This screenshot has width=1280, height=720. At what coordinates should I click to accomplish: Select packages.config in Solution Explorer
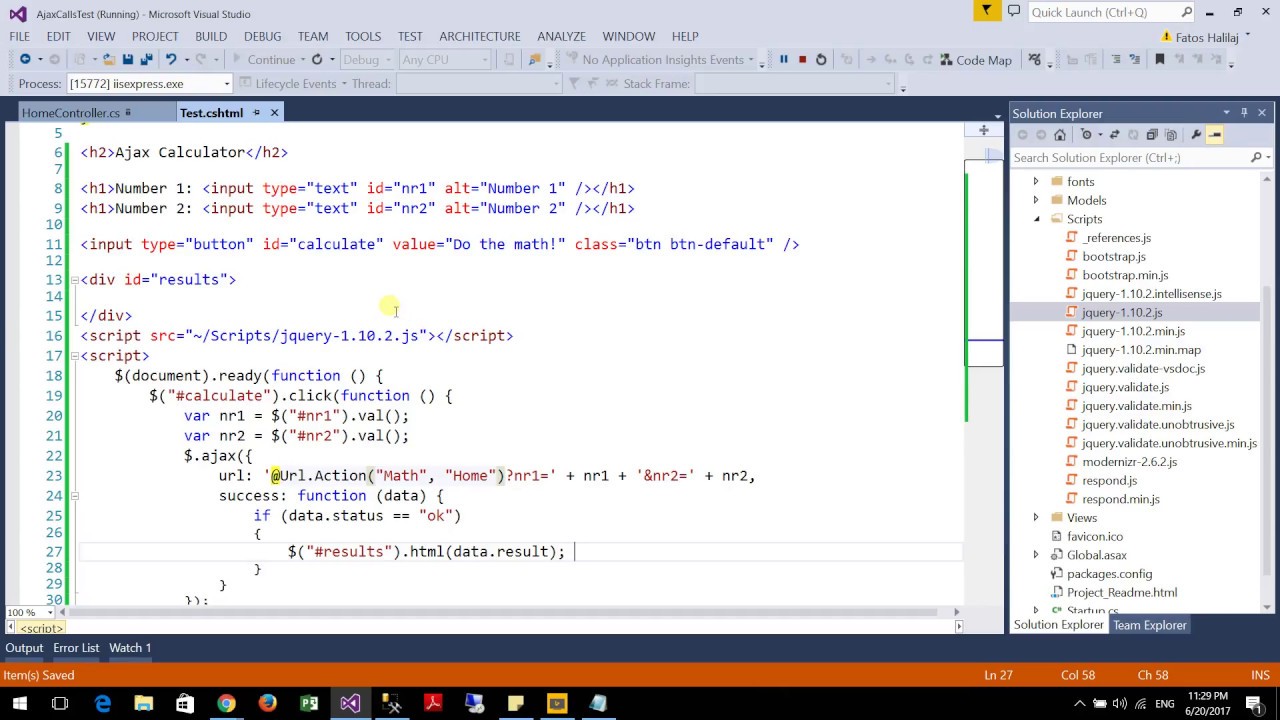click(x=1109, y=574)
